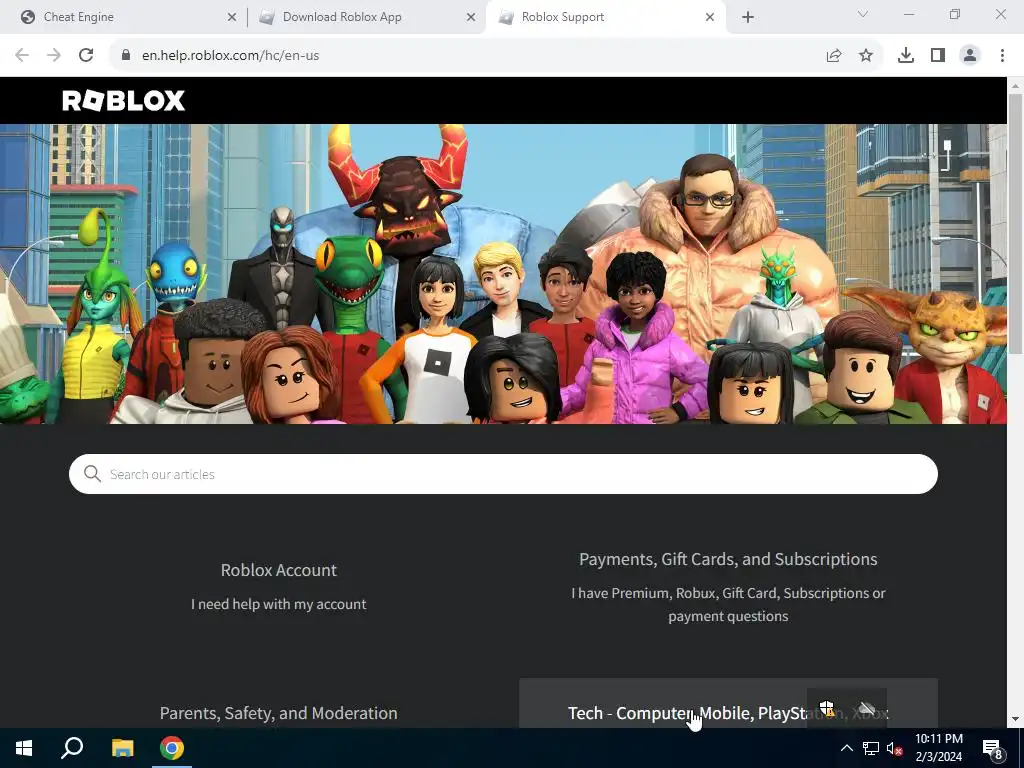Open the Windows Start menu
1024x768 pixels.
(24, 748)
